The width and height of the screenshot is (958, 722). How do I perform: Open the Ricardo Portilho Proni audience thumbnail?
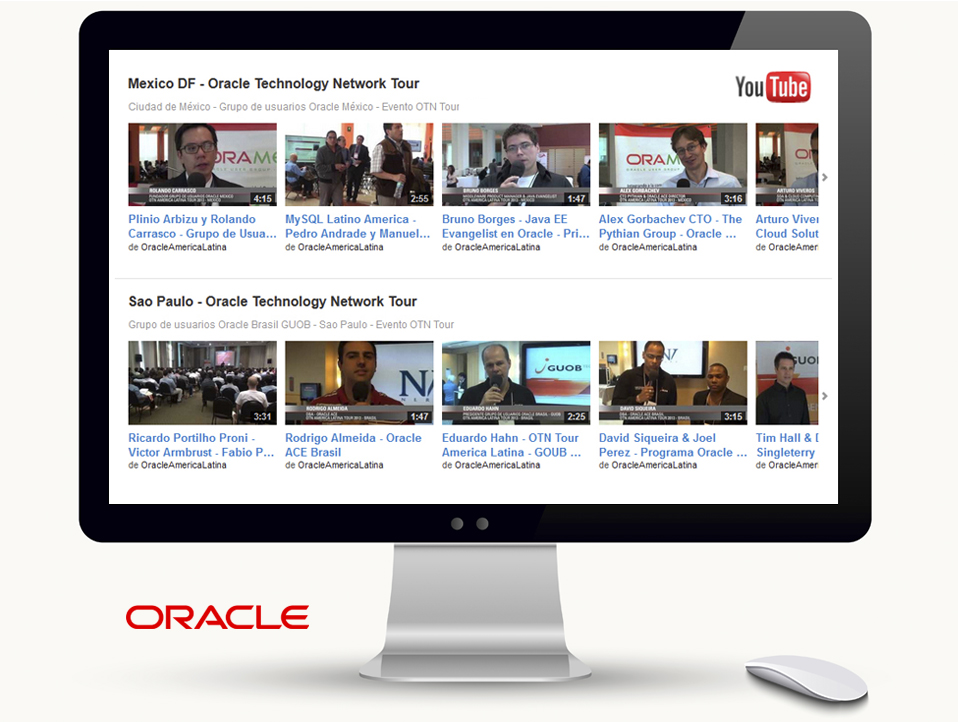tap(202, 383)
